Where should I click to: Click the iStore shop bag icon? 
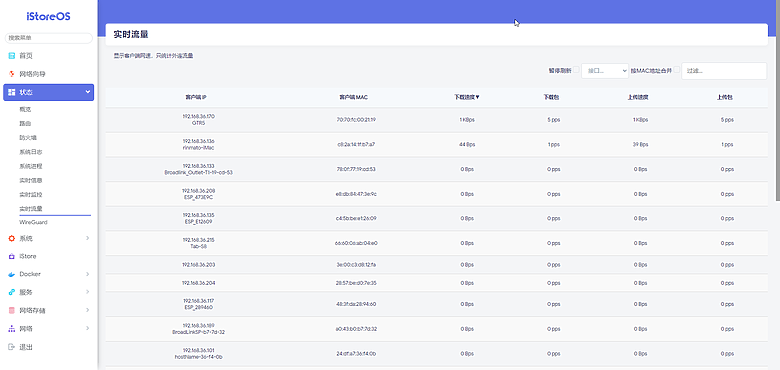[x=11, y=256]
